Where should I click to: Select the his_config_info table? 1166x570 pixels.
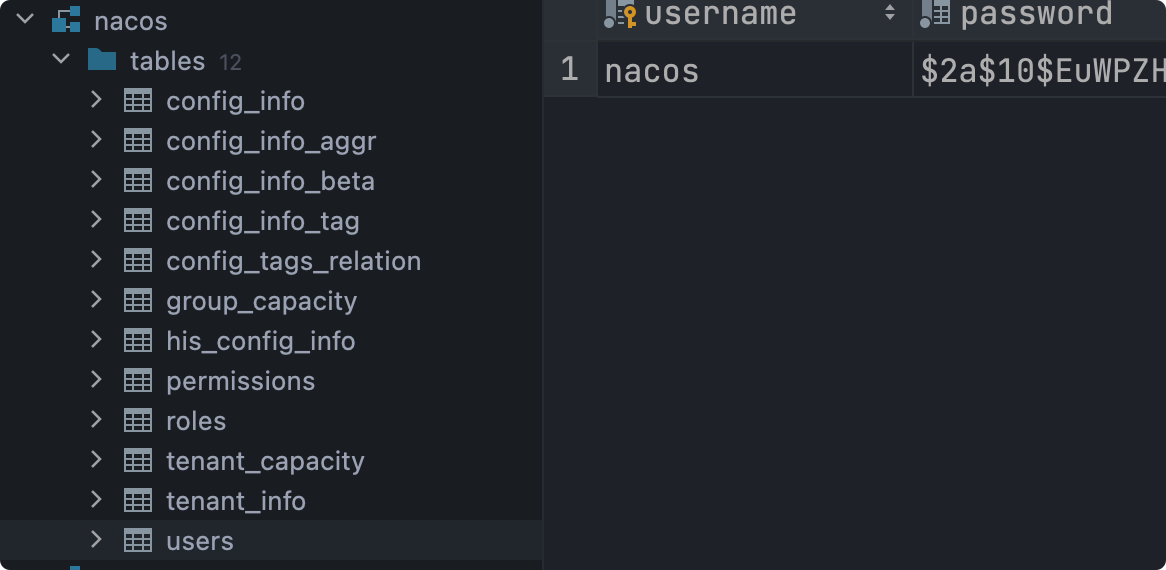click(260, 341)
